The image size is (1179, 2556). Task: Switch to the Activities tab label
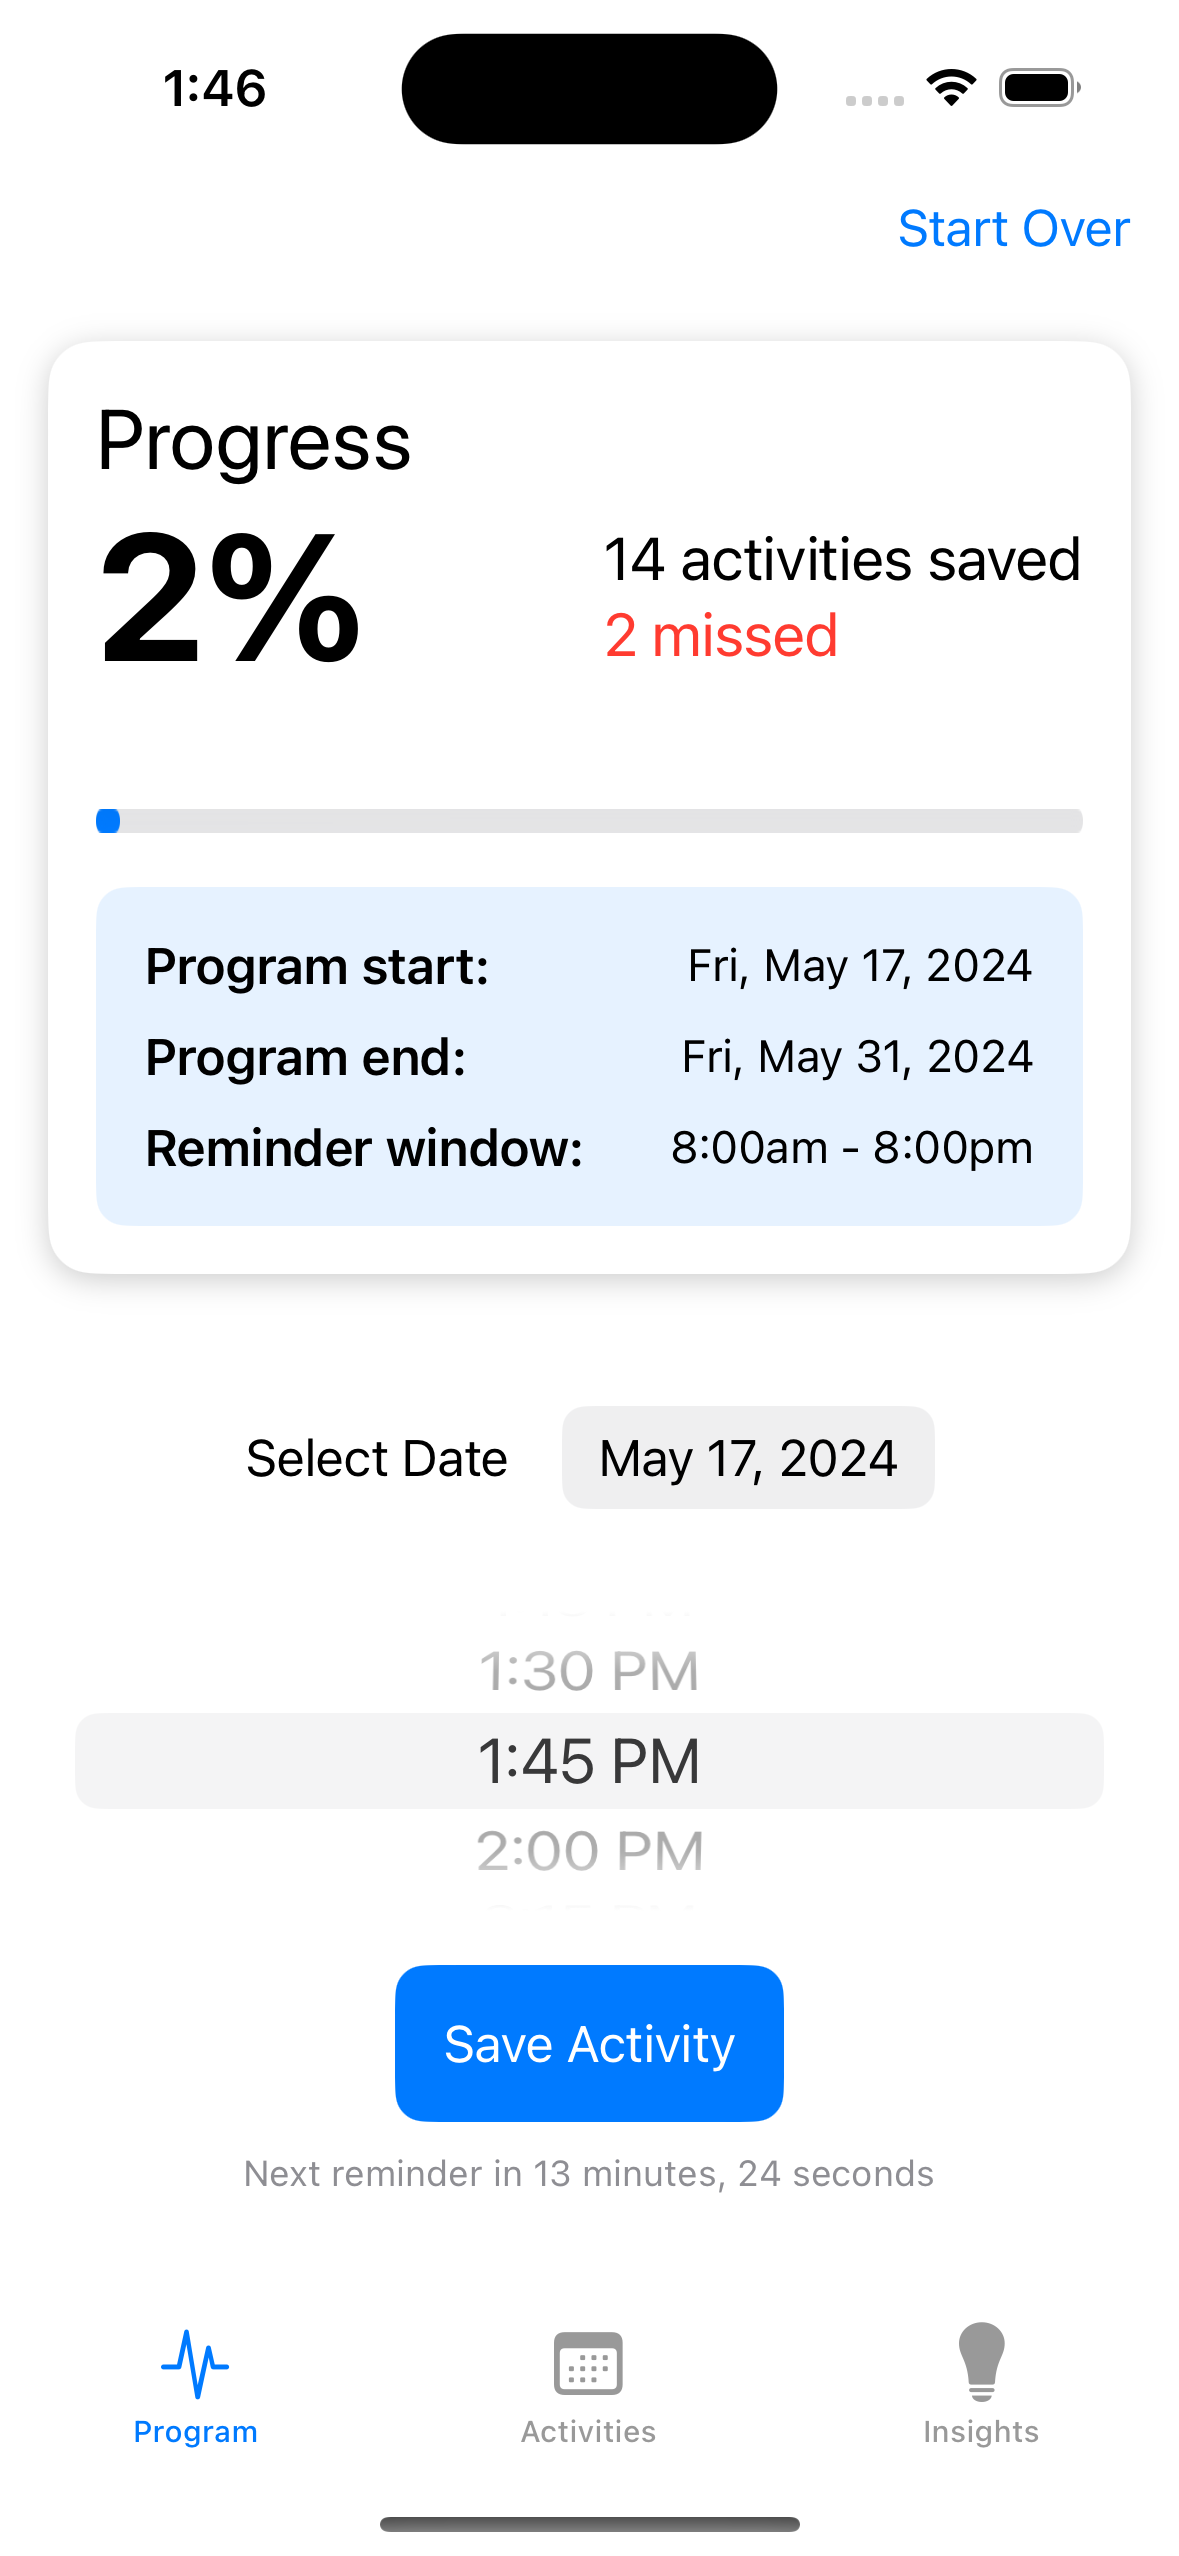(x=588, y=2431)
